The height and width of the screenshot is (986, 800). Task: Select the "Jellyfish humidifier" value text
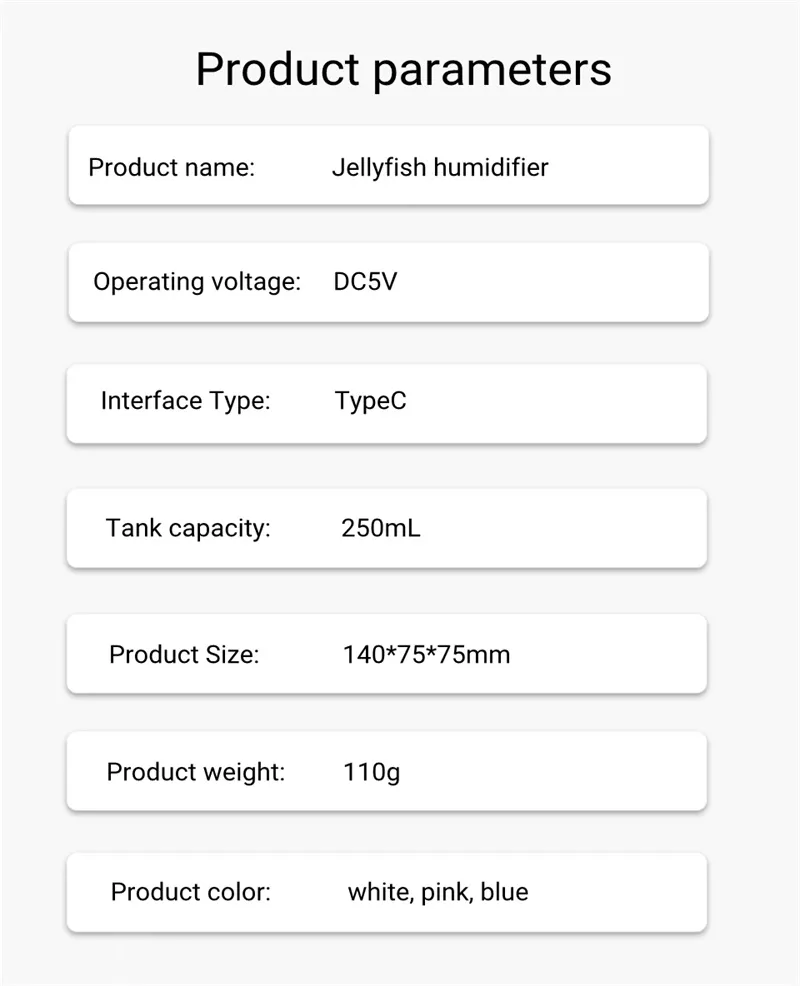(x=440, y=167)
